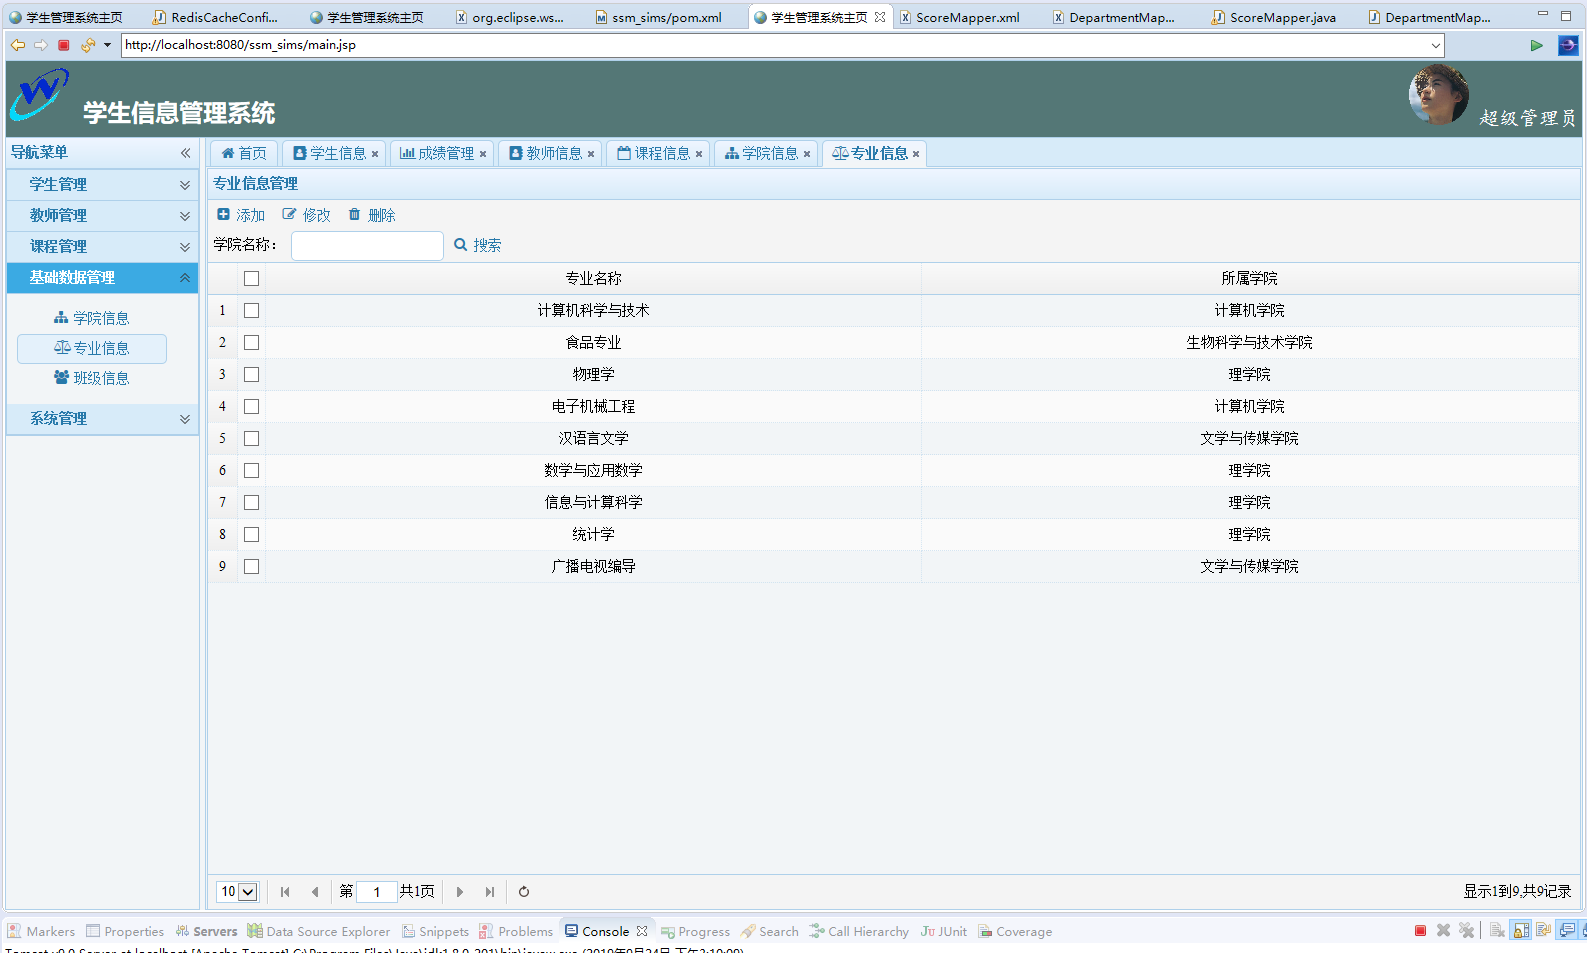Close the 成绩管理 tab via x icon
Image resolution: width=1587 pixels, height=953 pixels.
pos(483,154)
